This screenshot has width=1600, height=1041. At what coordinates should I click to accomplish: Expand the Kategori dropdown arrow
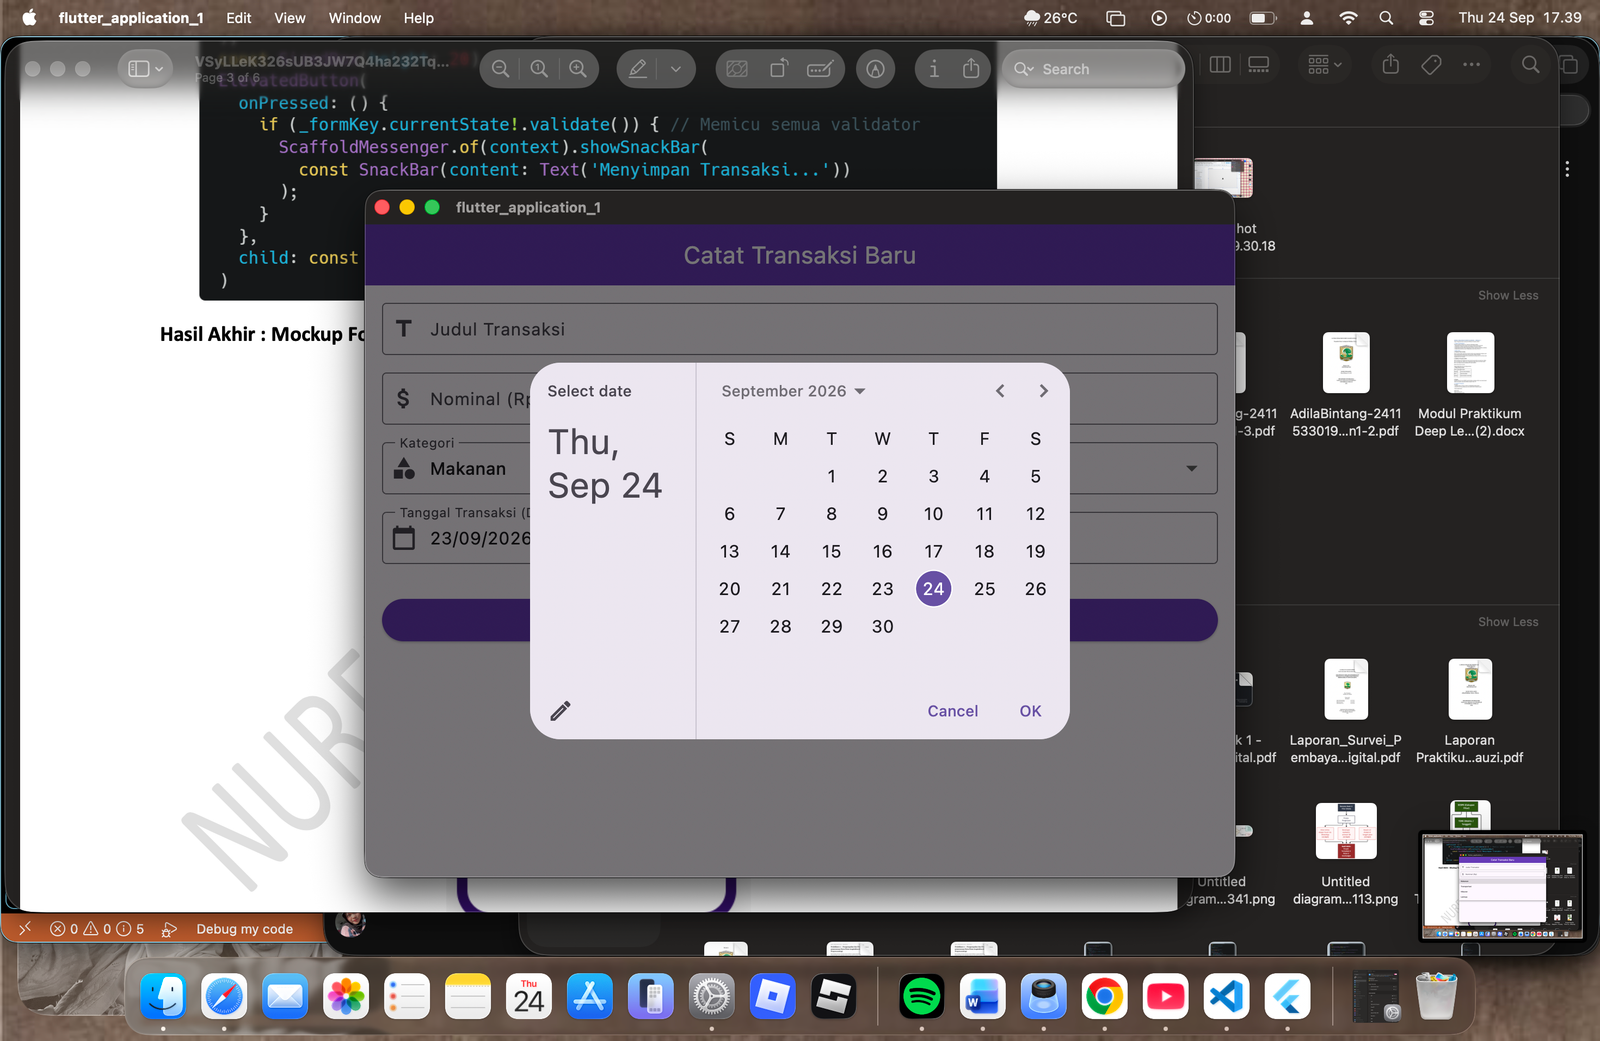pyautogui.click(x=1191, y=469)
